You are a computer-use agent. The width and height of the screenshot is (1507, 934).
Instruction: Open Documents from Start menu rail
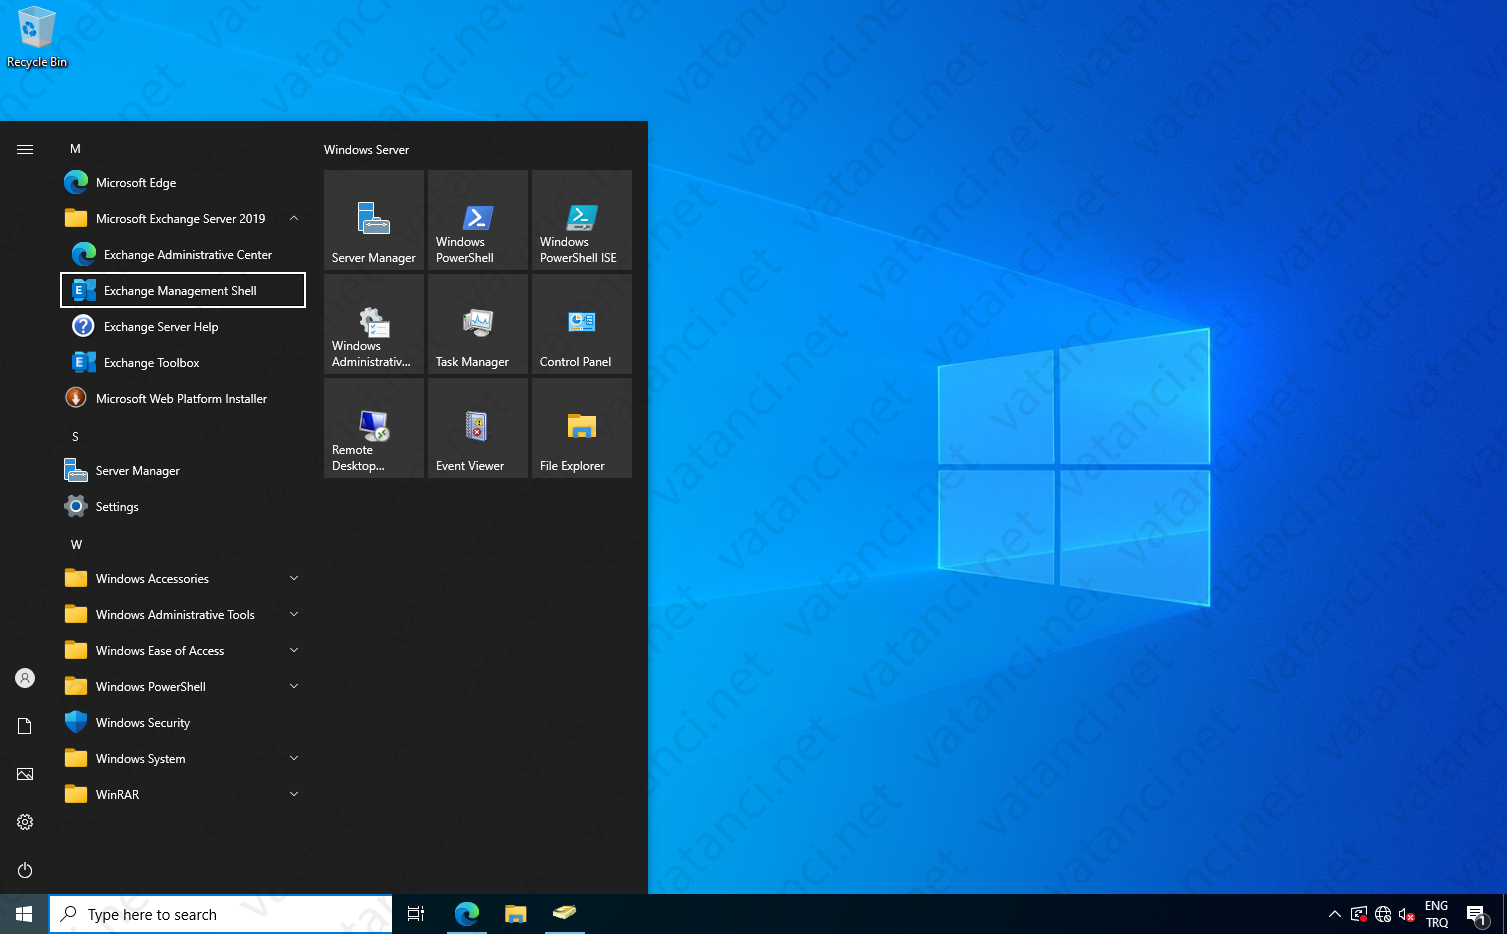pyautogui.click(x=25, y=726)
